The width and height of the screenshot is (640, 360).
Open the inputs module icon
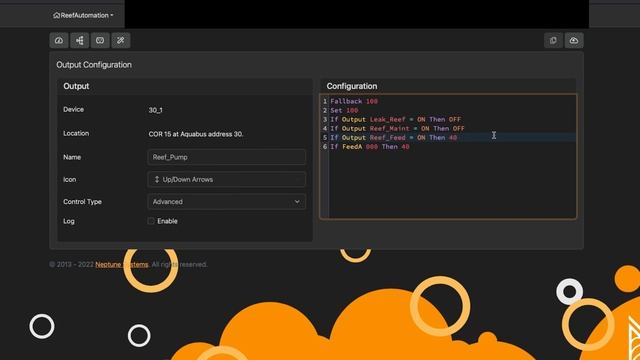tap(100, 40)
